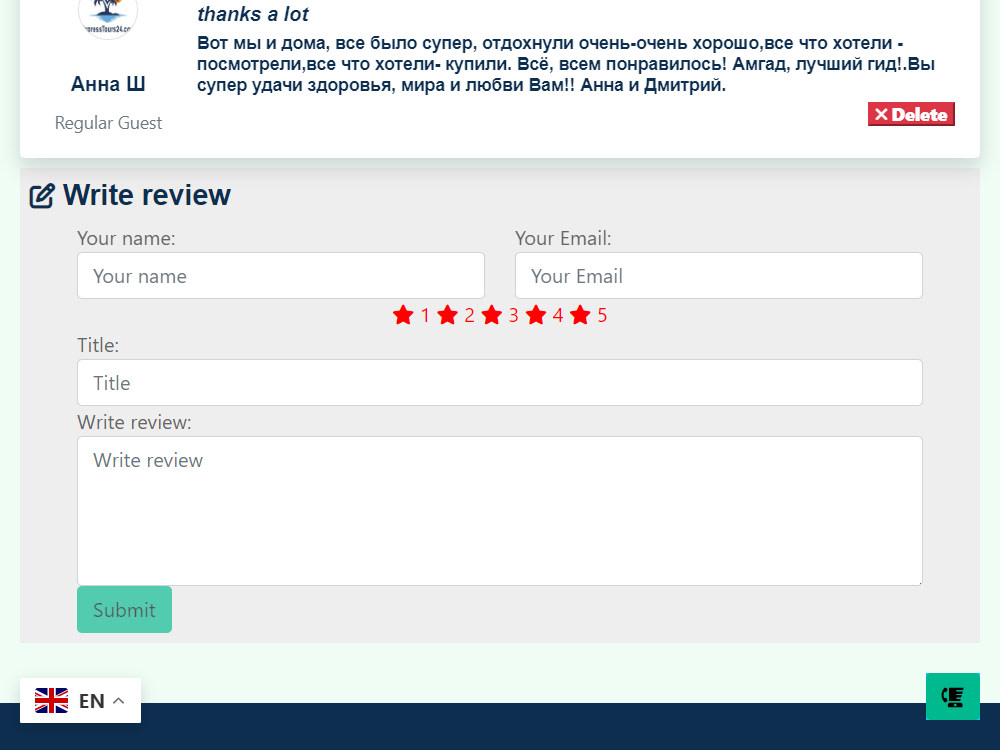The width and height of the screenshot is (1000, 750).
Task: Click inside the Write review text area
Action: point(500,511)
